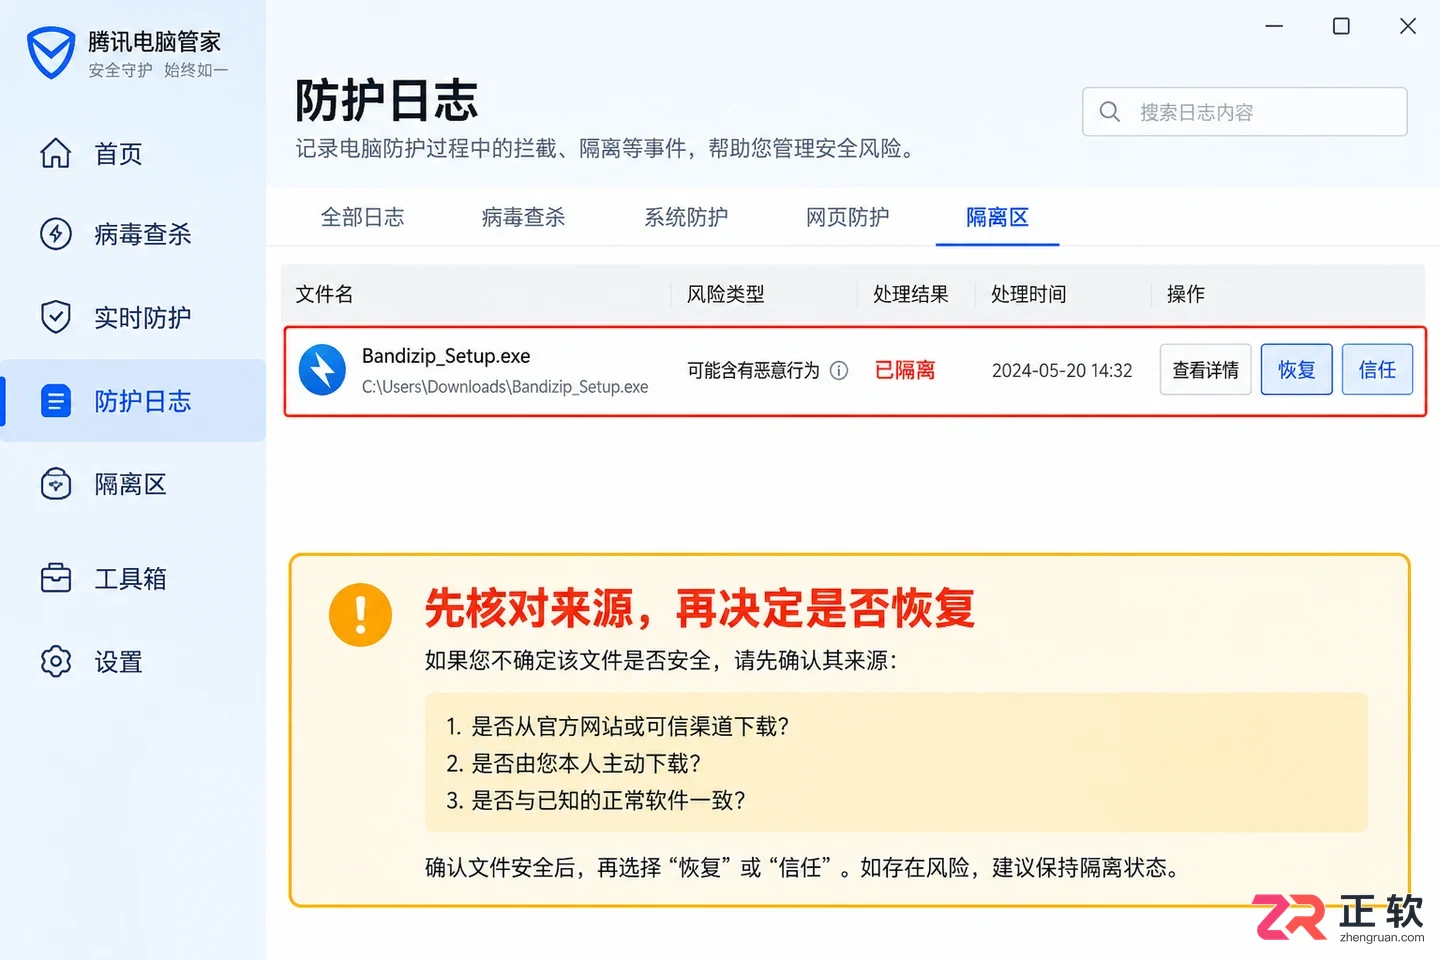The height and width of the screenshot is (960, 1440).
Task: Click the 首页 home icon
Action: pos(56,153)
